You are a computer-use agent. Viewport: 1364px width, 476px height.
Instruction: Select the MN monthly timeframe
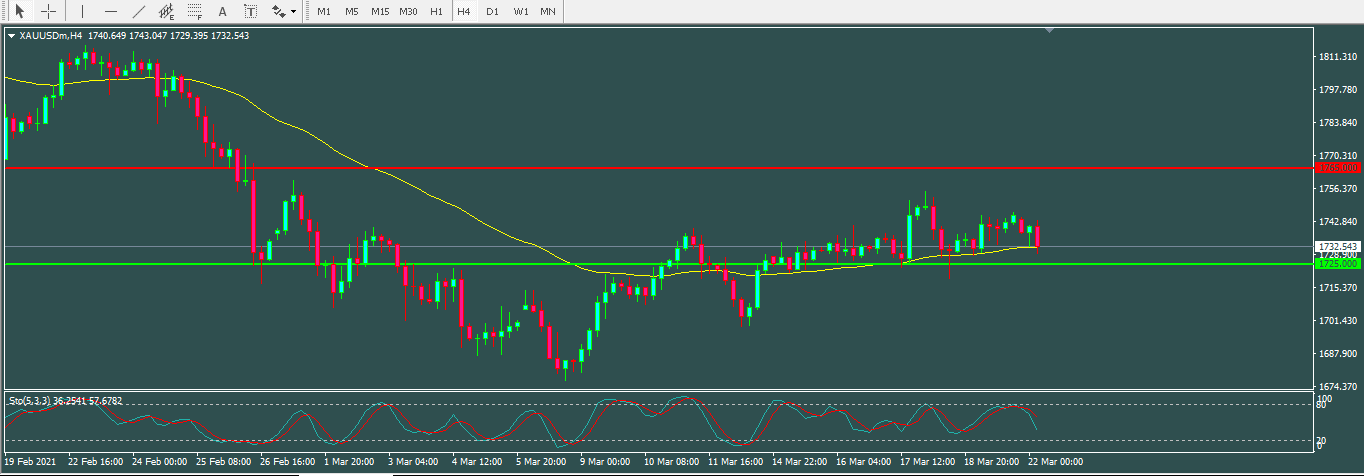click(548, 12)
